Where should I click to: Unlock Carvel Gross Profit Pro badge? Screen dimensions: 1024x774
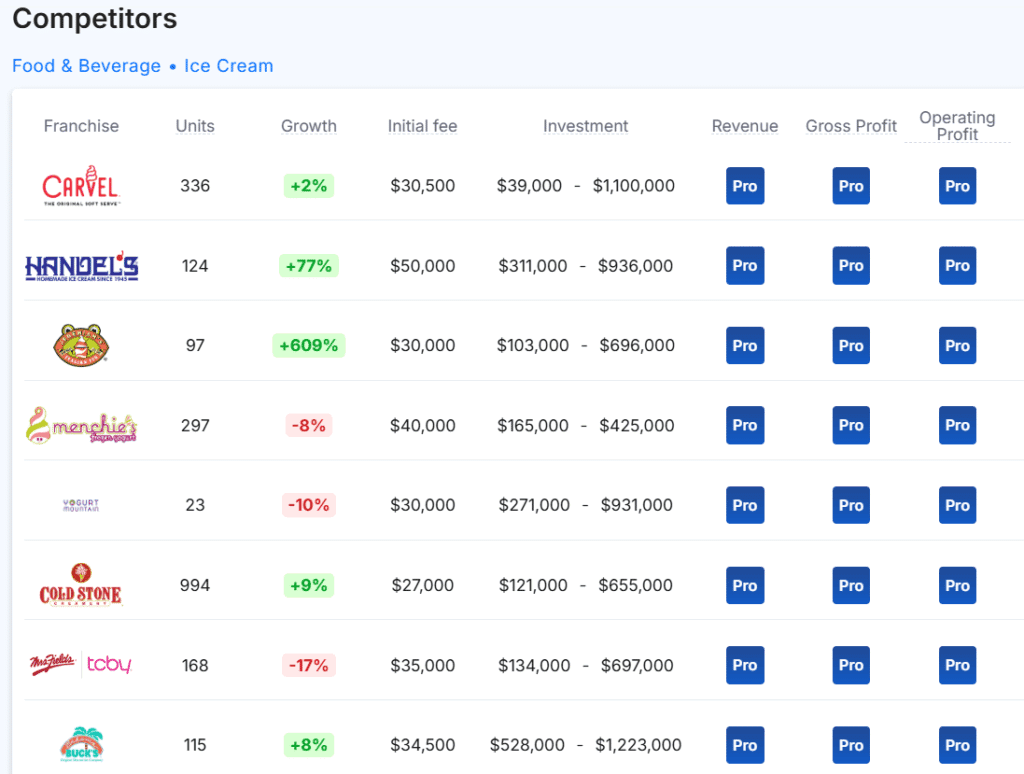[851, 185]
